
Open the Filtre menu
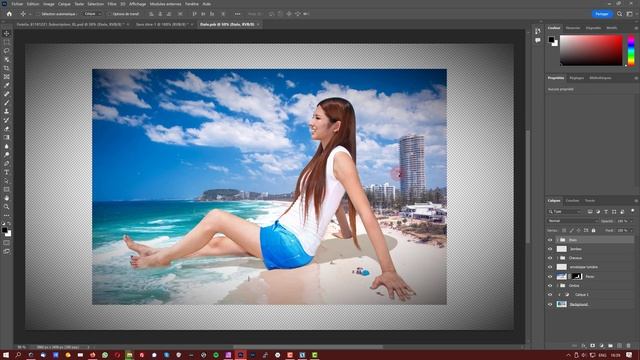112,4
